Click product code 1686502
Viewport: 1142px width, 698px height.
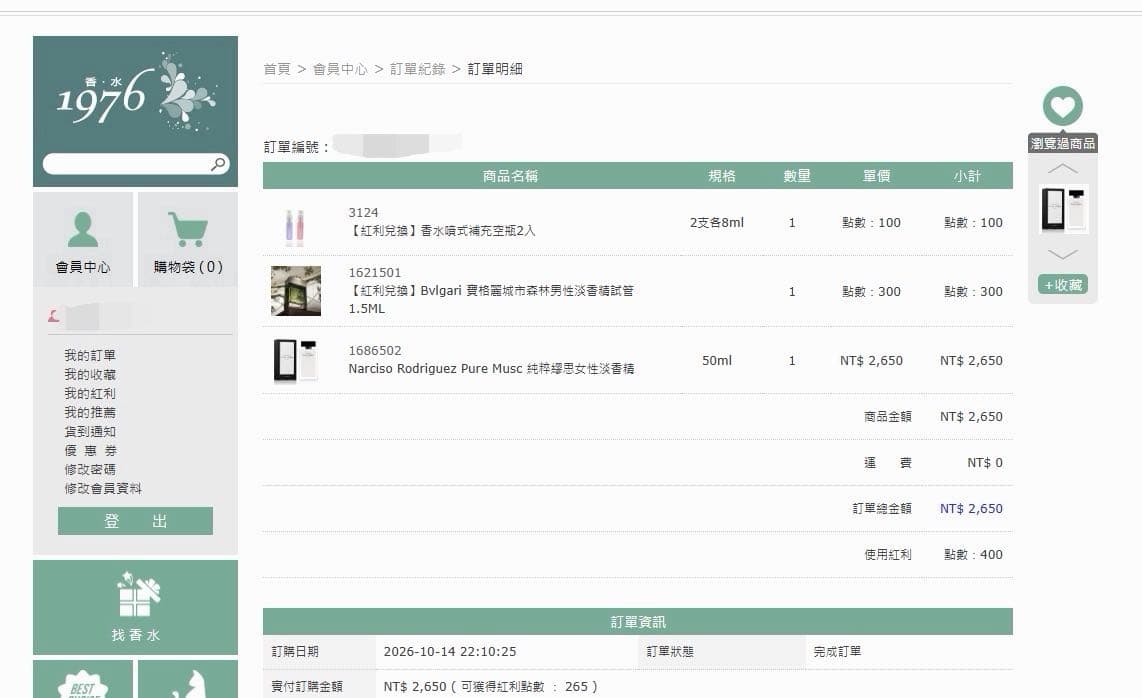pos(374,350)
